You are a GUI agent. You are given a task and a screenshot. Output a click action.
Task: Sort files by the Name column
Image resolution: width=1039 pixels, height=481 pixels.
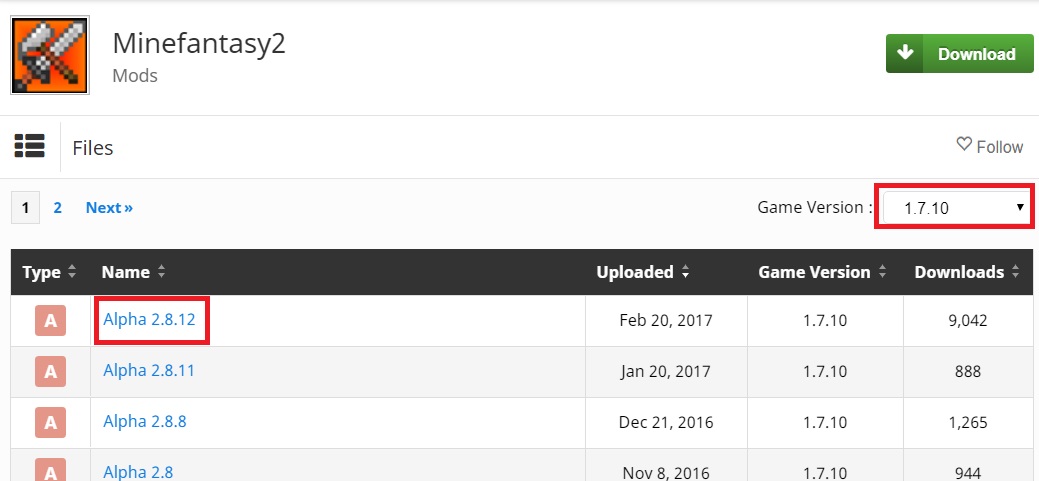[134, 272]
